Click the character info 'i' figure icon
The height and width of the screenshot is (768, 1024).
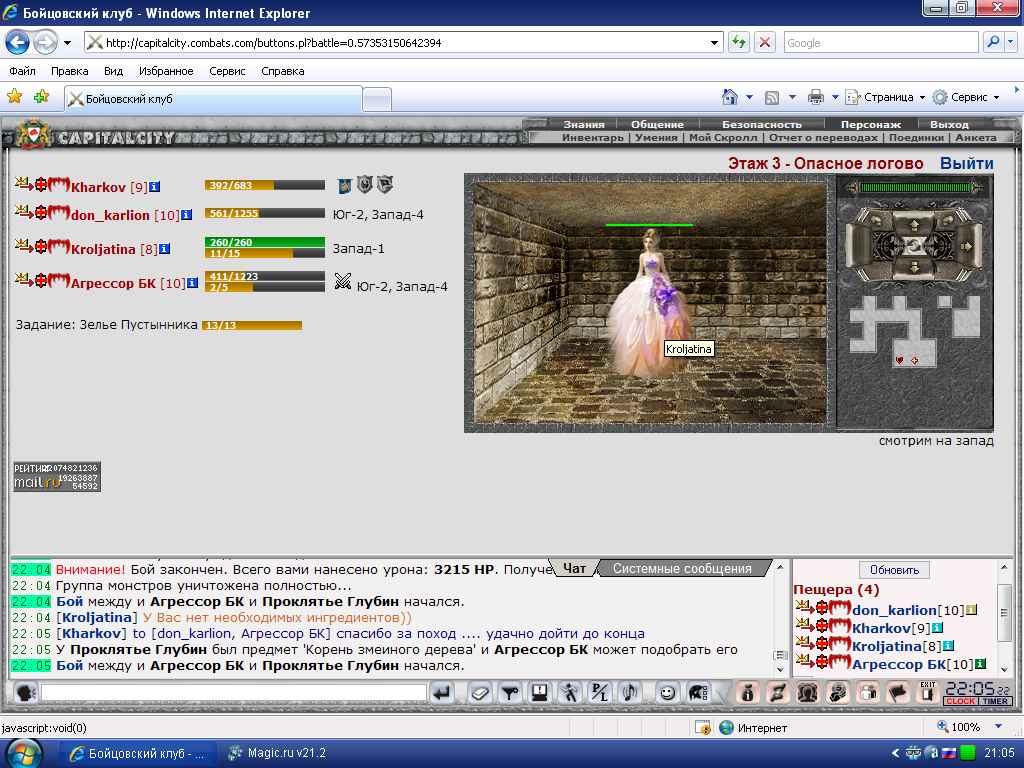click(x=748, y=692)
